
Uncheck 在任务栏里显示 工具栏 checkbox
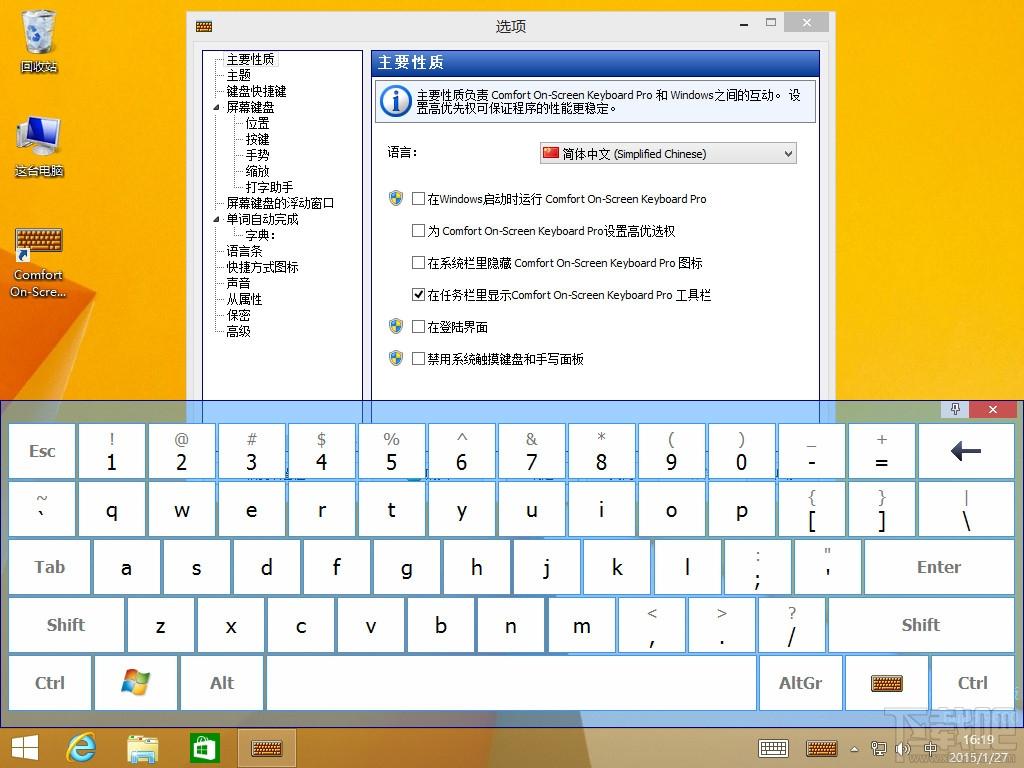pos(419,295)
